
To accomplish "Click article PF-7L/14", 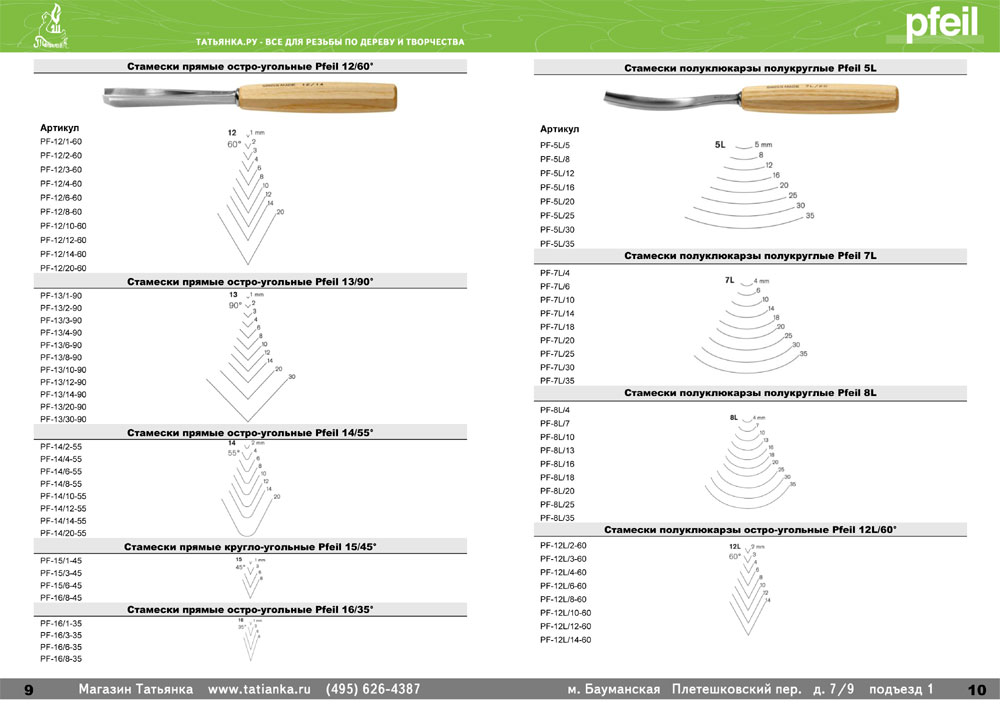I will (557, 314).
